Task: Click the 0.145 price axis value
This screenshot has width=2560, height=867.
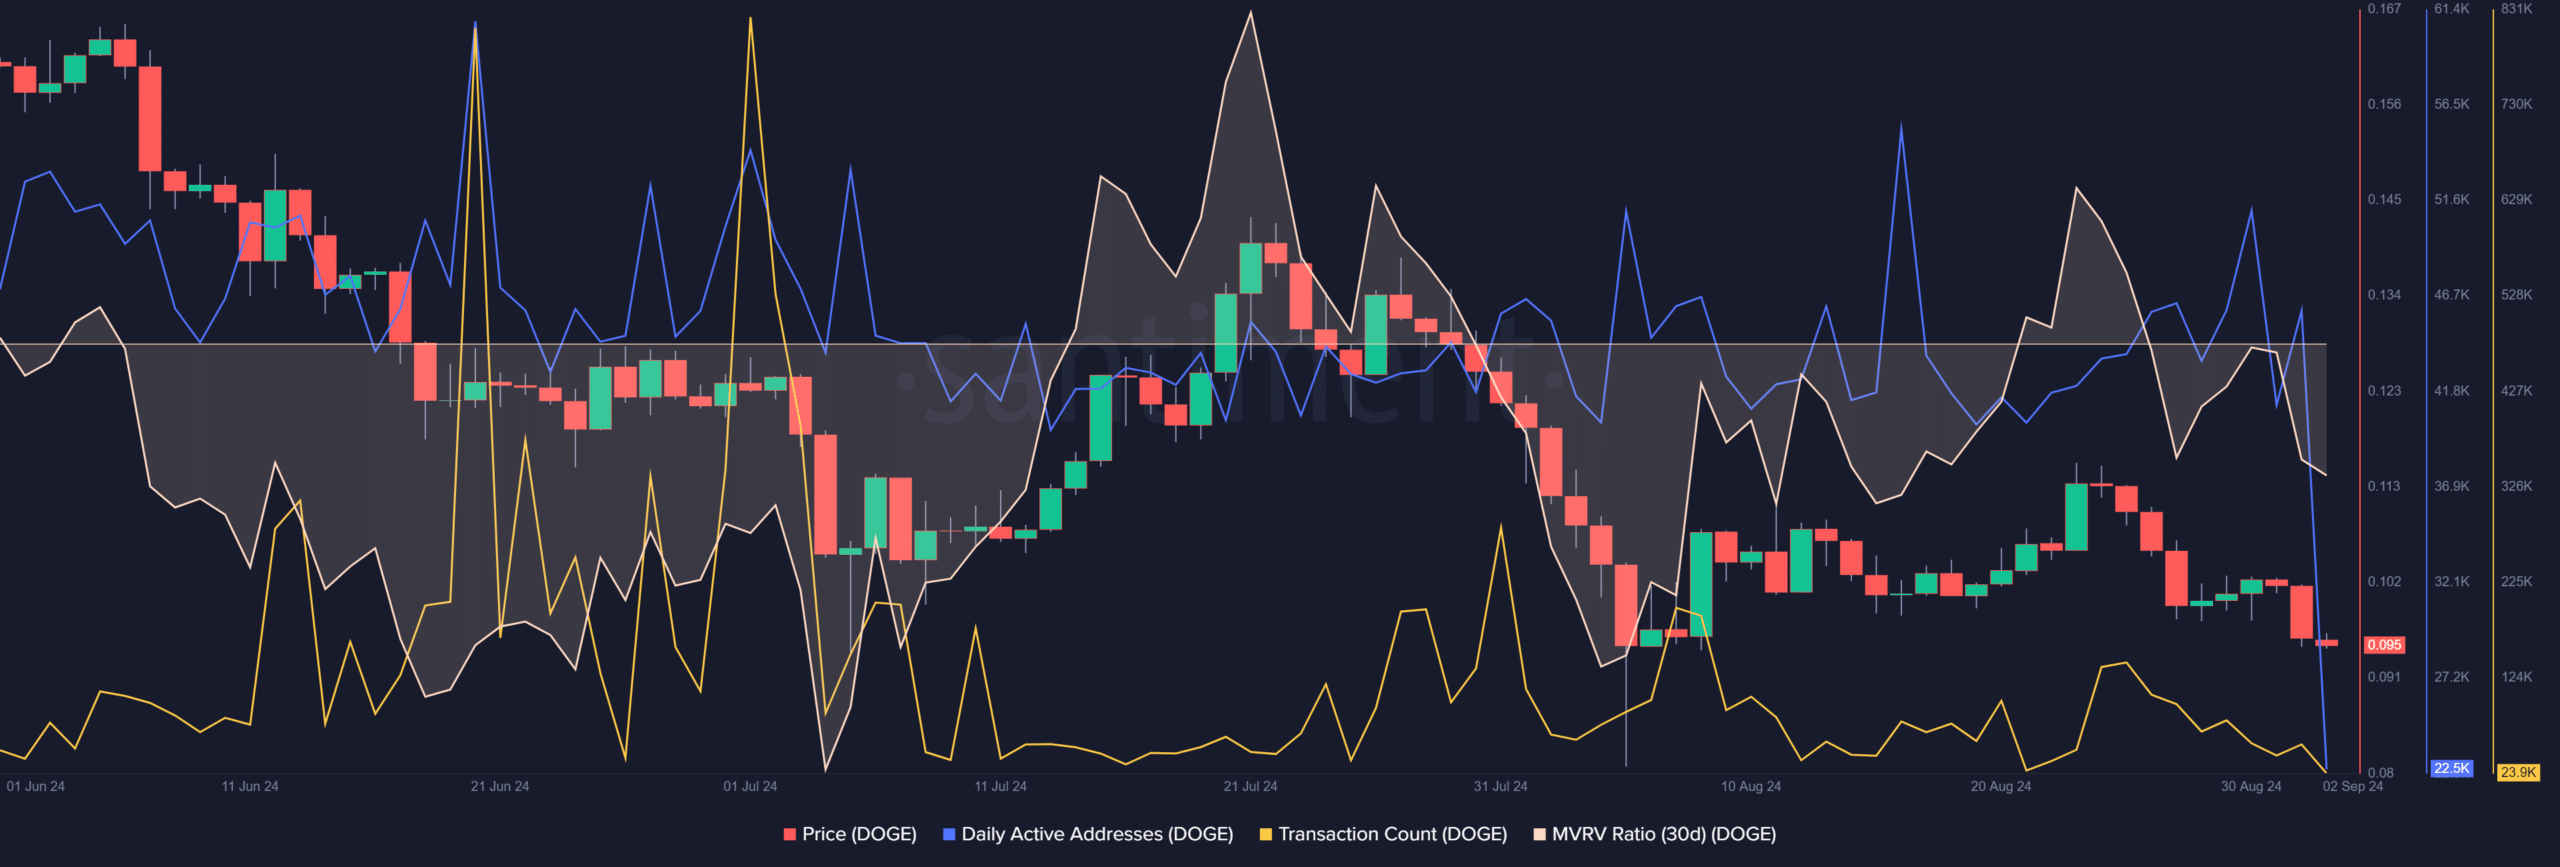Action: 2384,200
